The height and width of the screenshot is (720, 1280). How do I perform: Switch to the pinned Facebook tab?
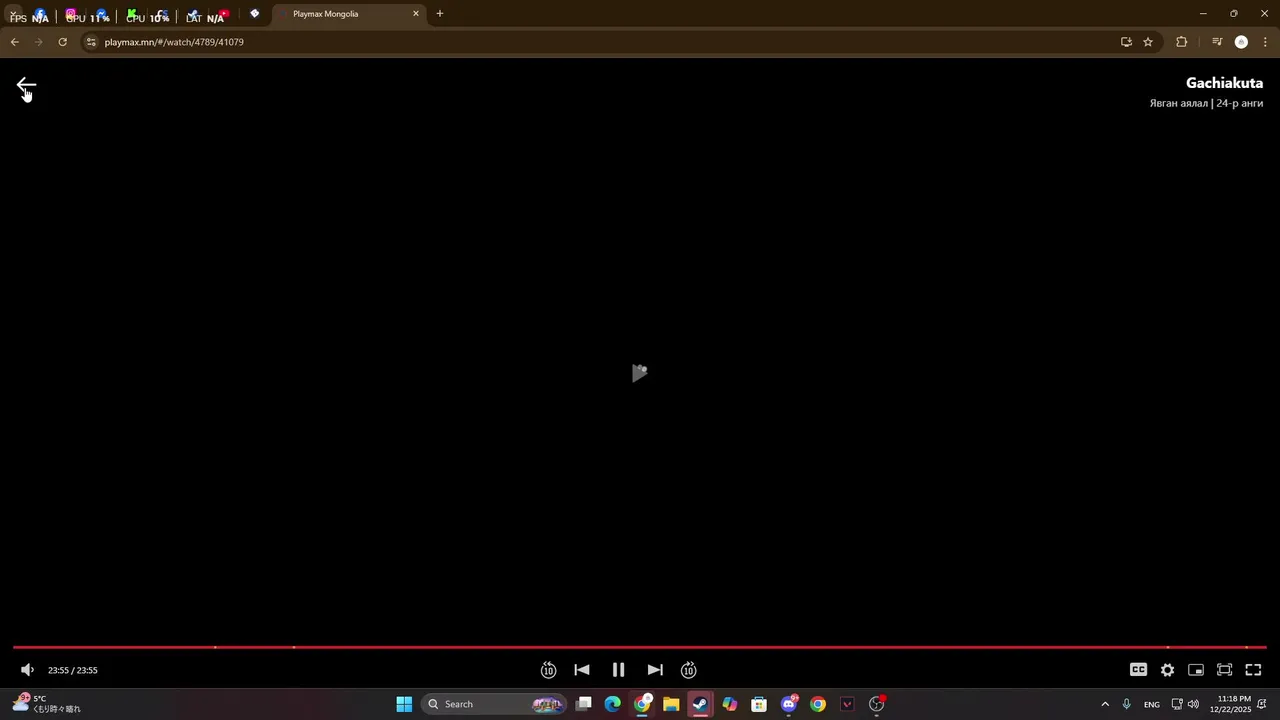[40, 14]
